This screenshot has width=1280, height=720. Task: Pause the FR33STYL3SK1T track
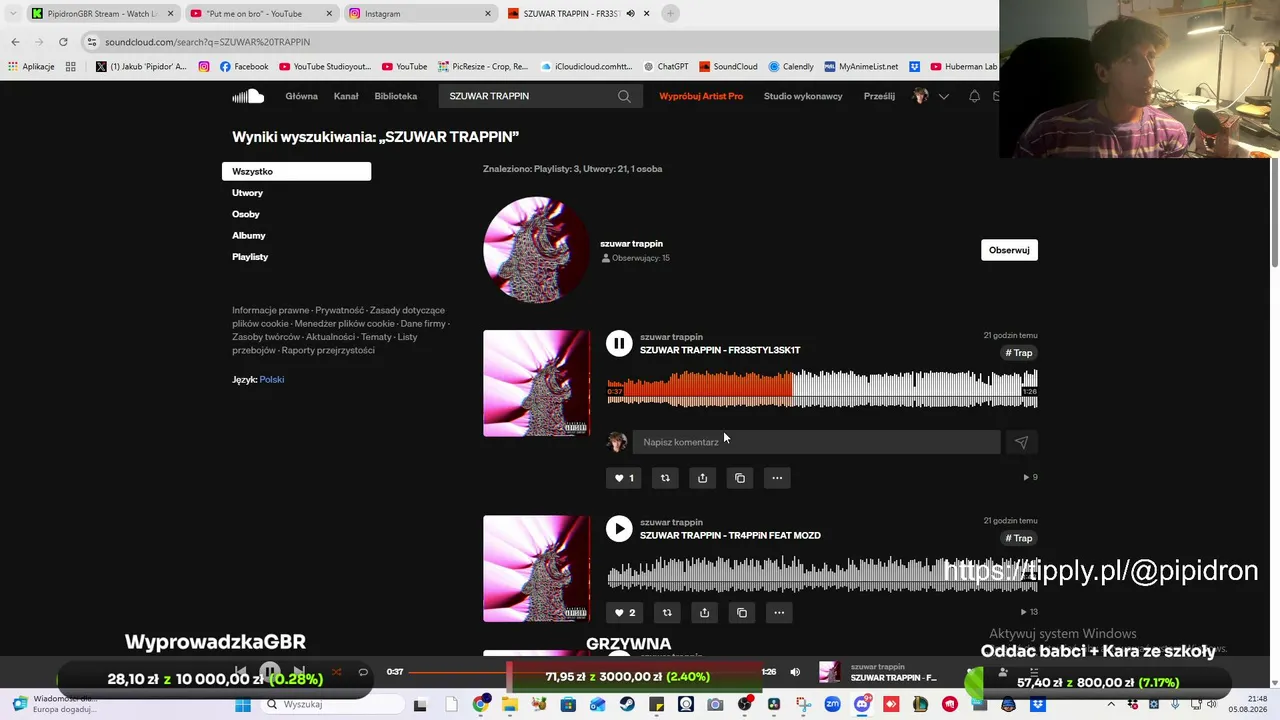click(619, 344)
